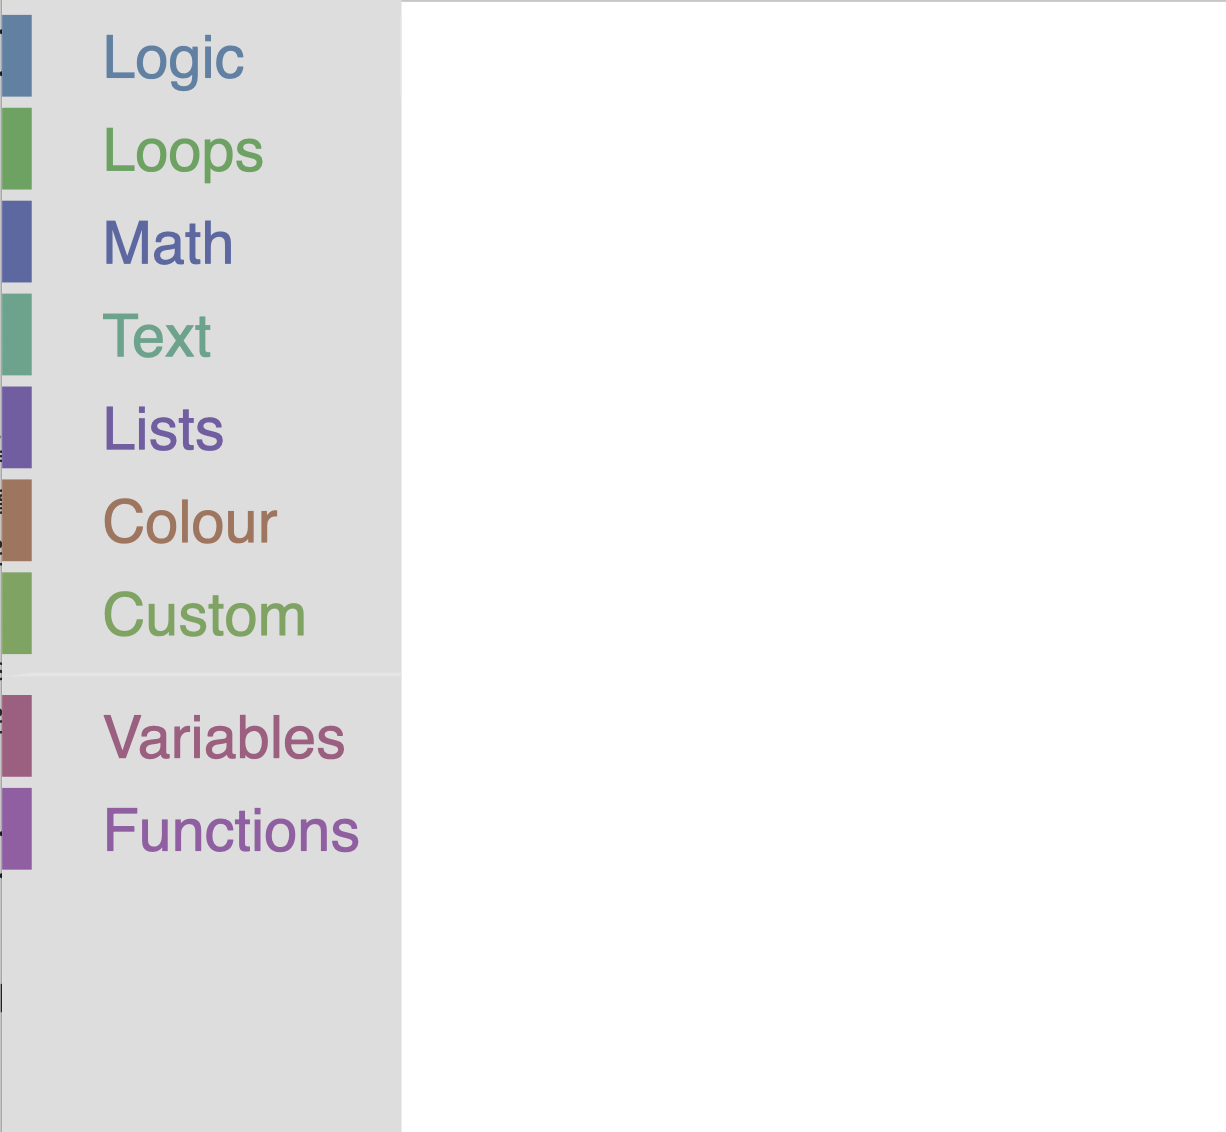Image resolution: width=1226 pixels, height=1132 pixels.
Task: Click the violet swatch beside Functions
Action: point(17,829)
